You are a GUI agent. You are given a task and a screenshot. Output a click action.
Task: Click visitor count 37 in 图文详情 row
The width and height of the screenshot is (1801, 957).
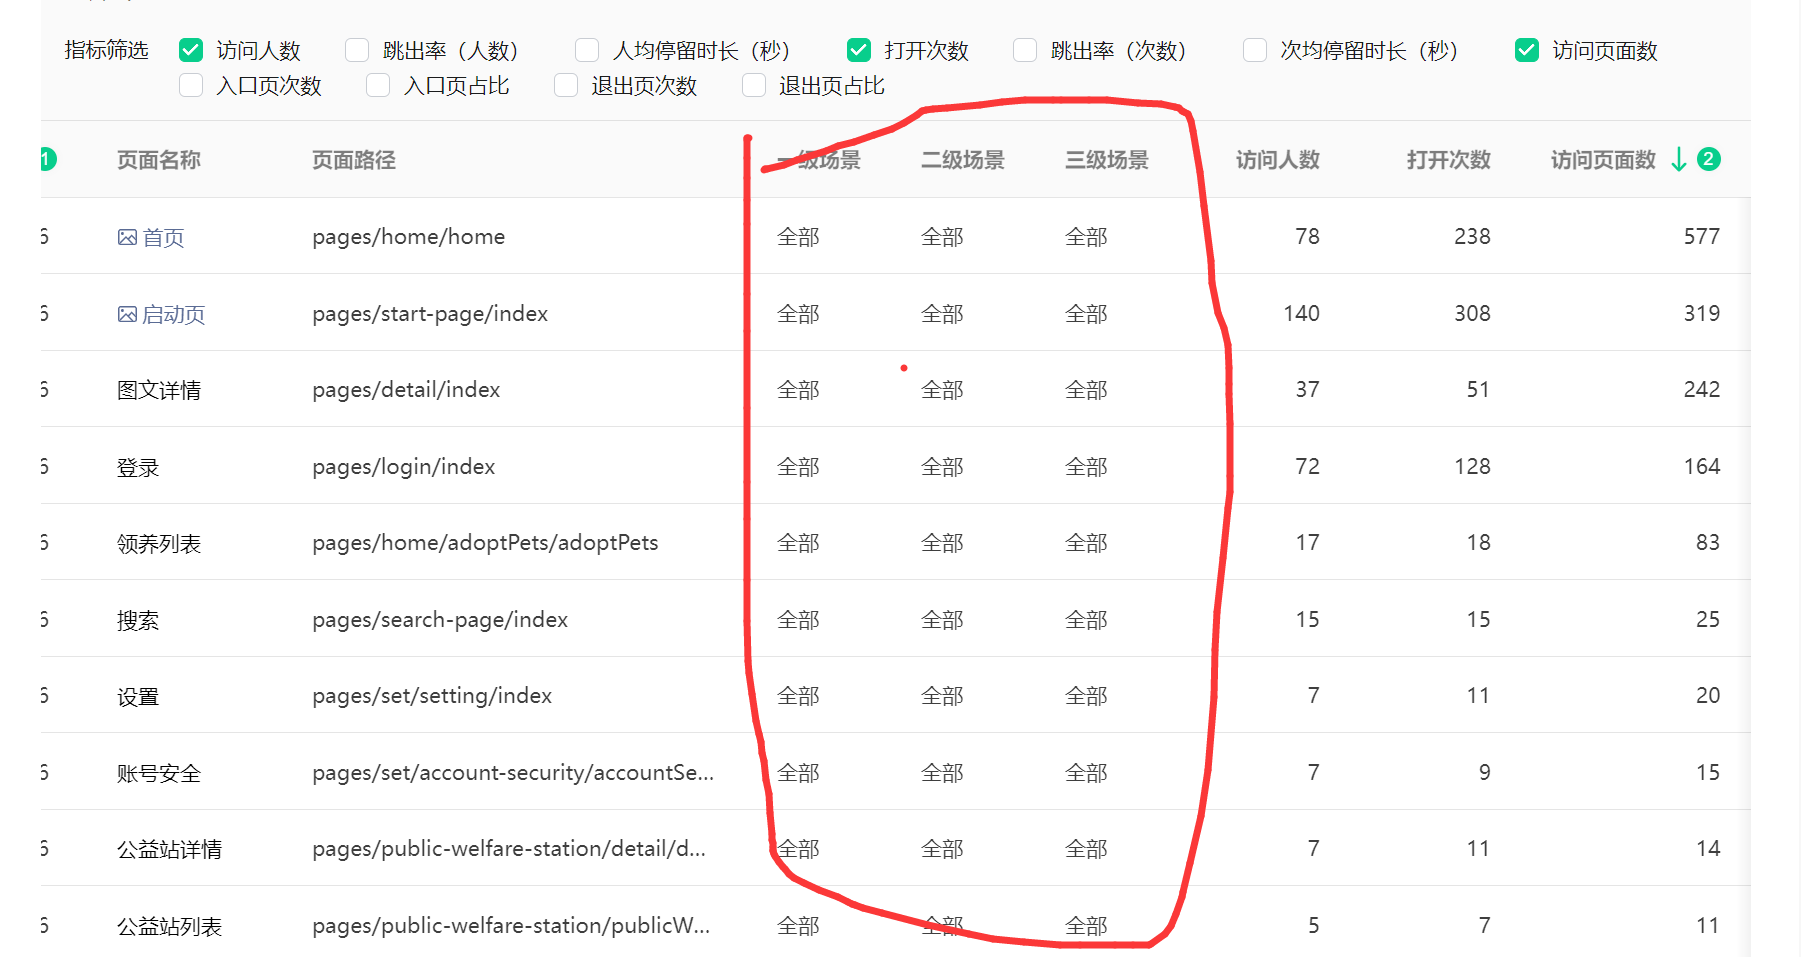tap(1307, 390)
